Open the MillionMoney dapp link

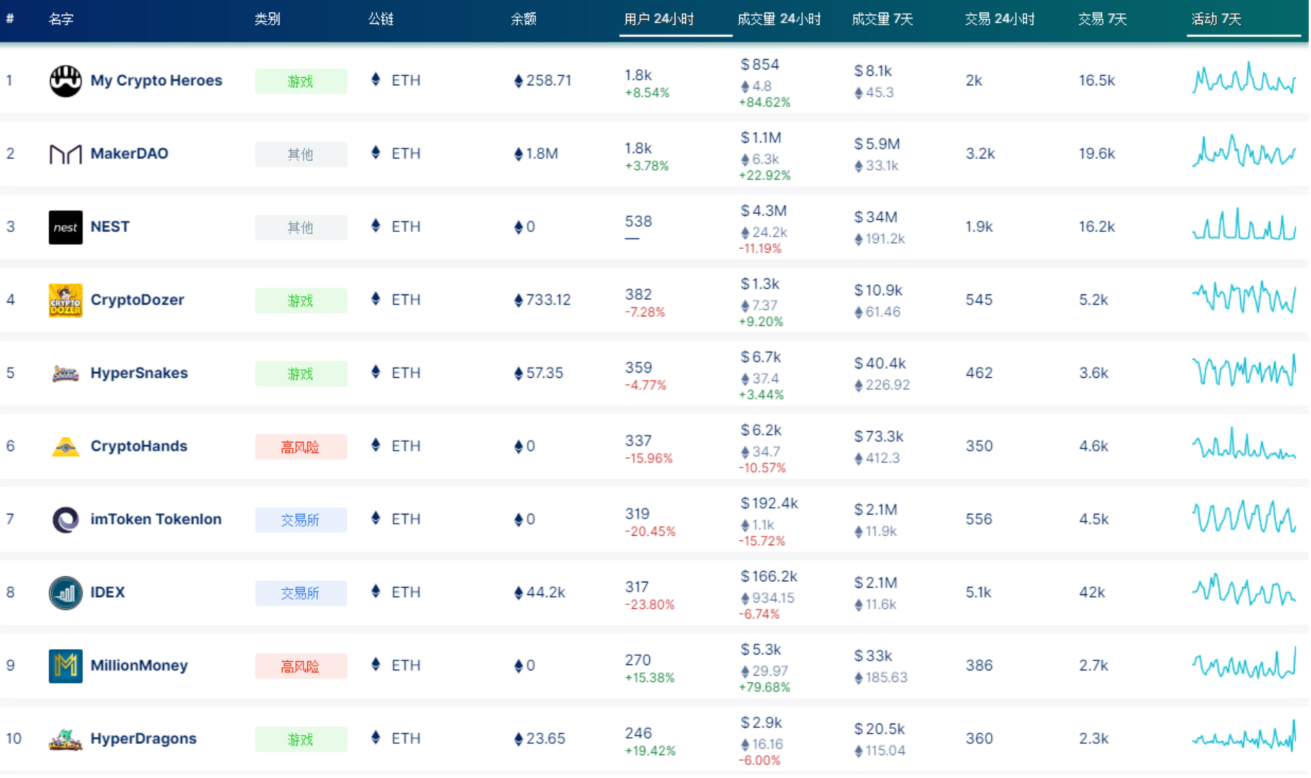pyautogui.click(x=139, y=666)
